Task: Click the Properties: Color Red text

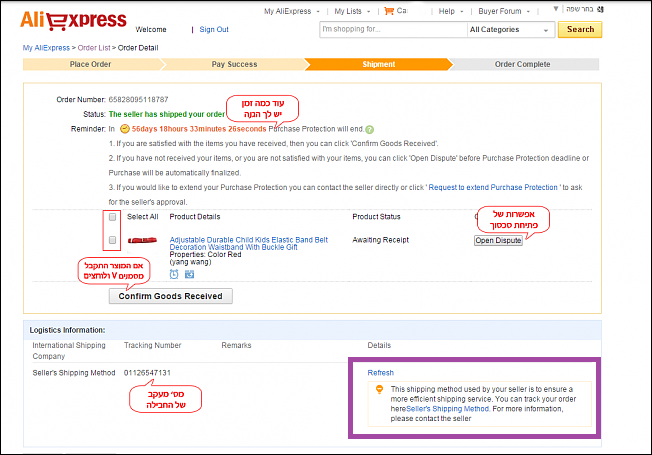Action: 205,255
